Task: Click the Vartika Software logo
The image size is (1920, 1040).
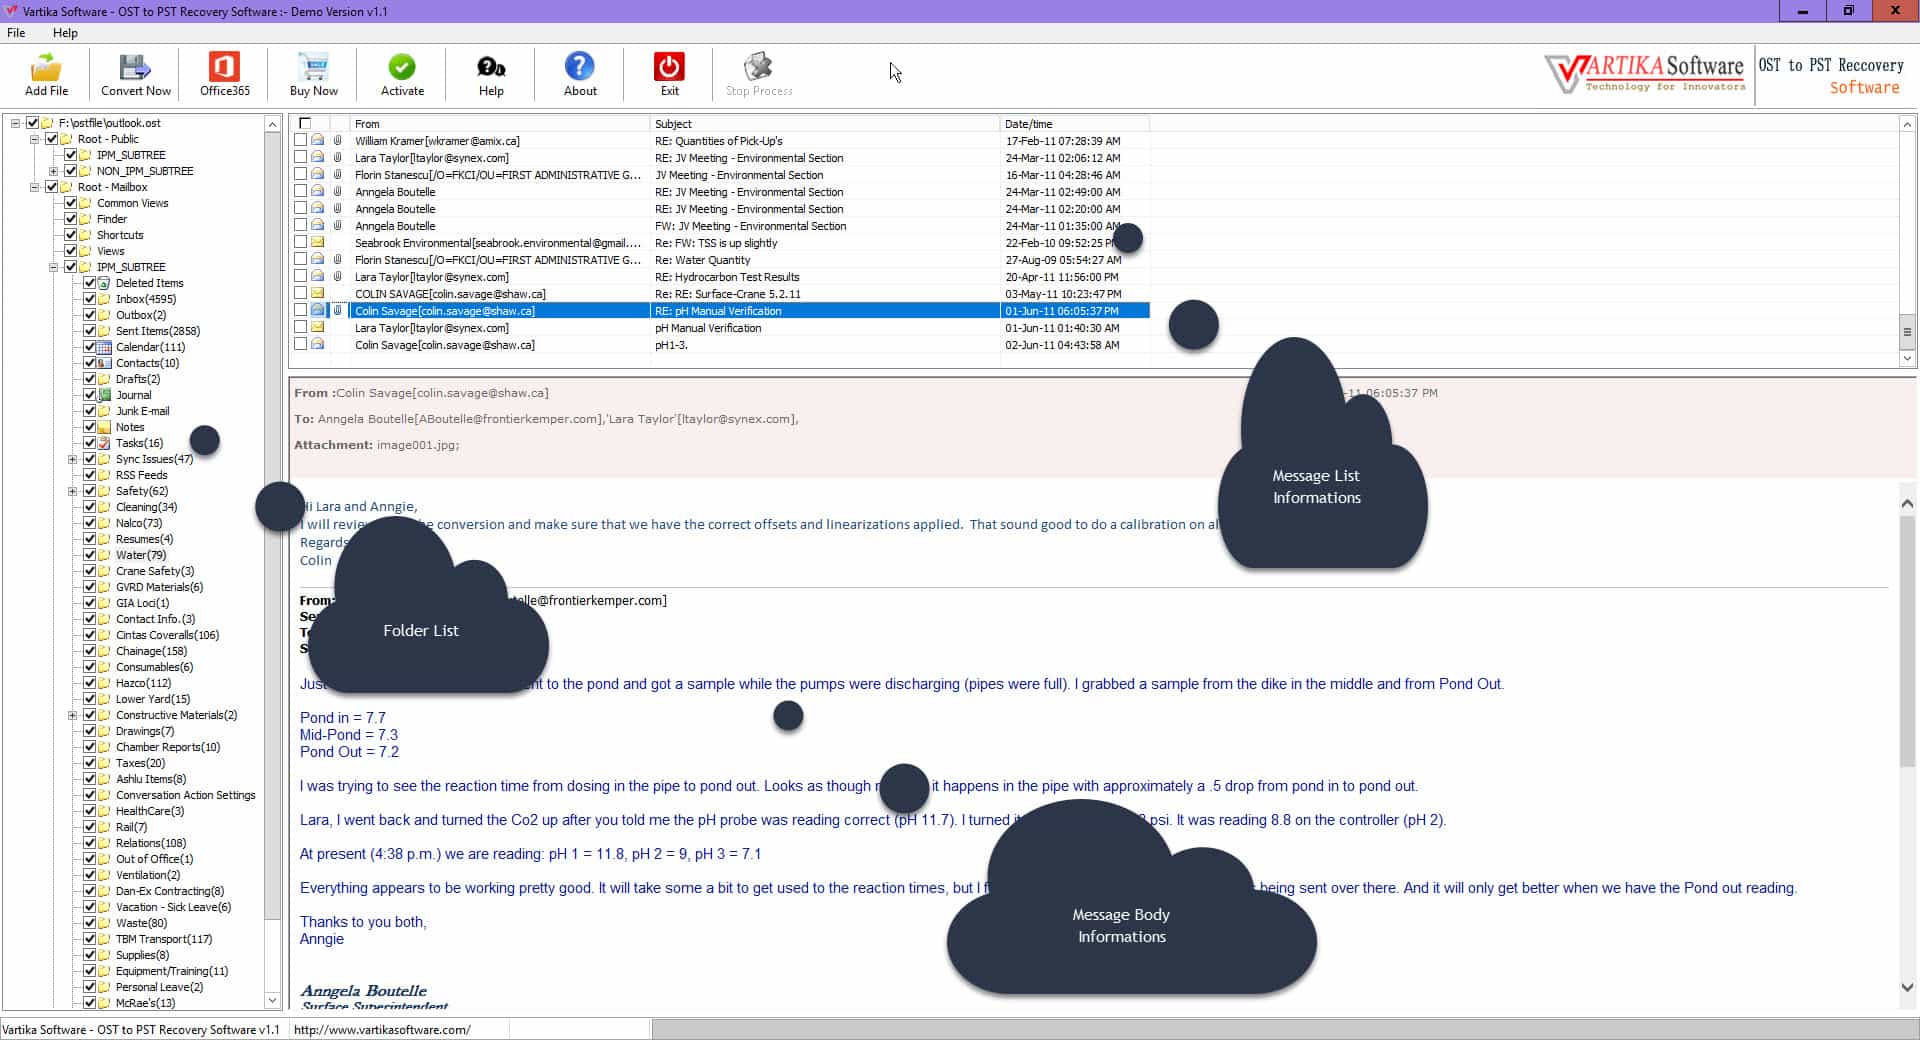Action: 1646,73
